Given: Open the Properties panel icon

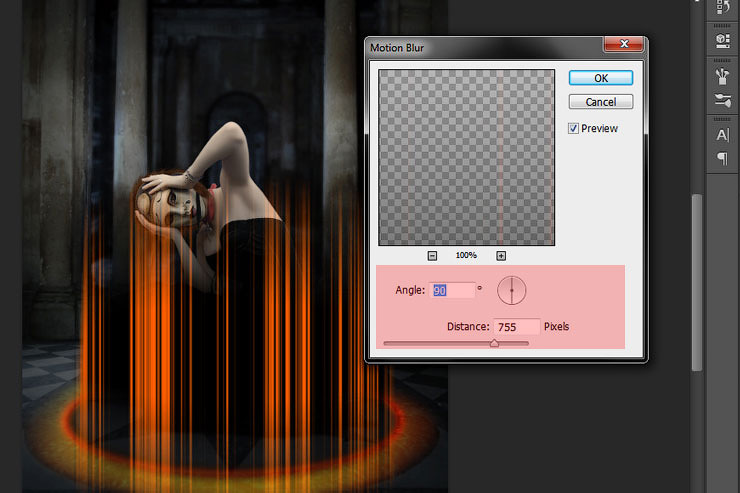Looking at the screenshot, I should 723,39.
